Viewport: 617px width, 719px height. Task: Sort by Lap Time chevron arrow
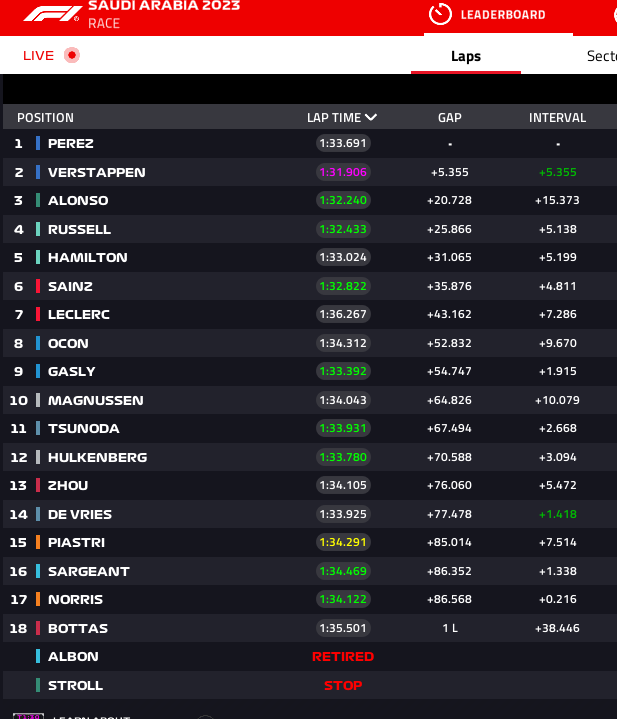[x=371, y=117]
